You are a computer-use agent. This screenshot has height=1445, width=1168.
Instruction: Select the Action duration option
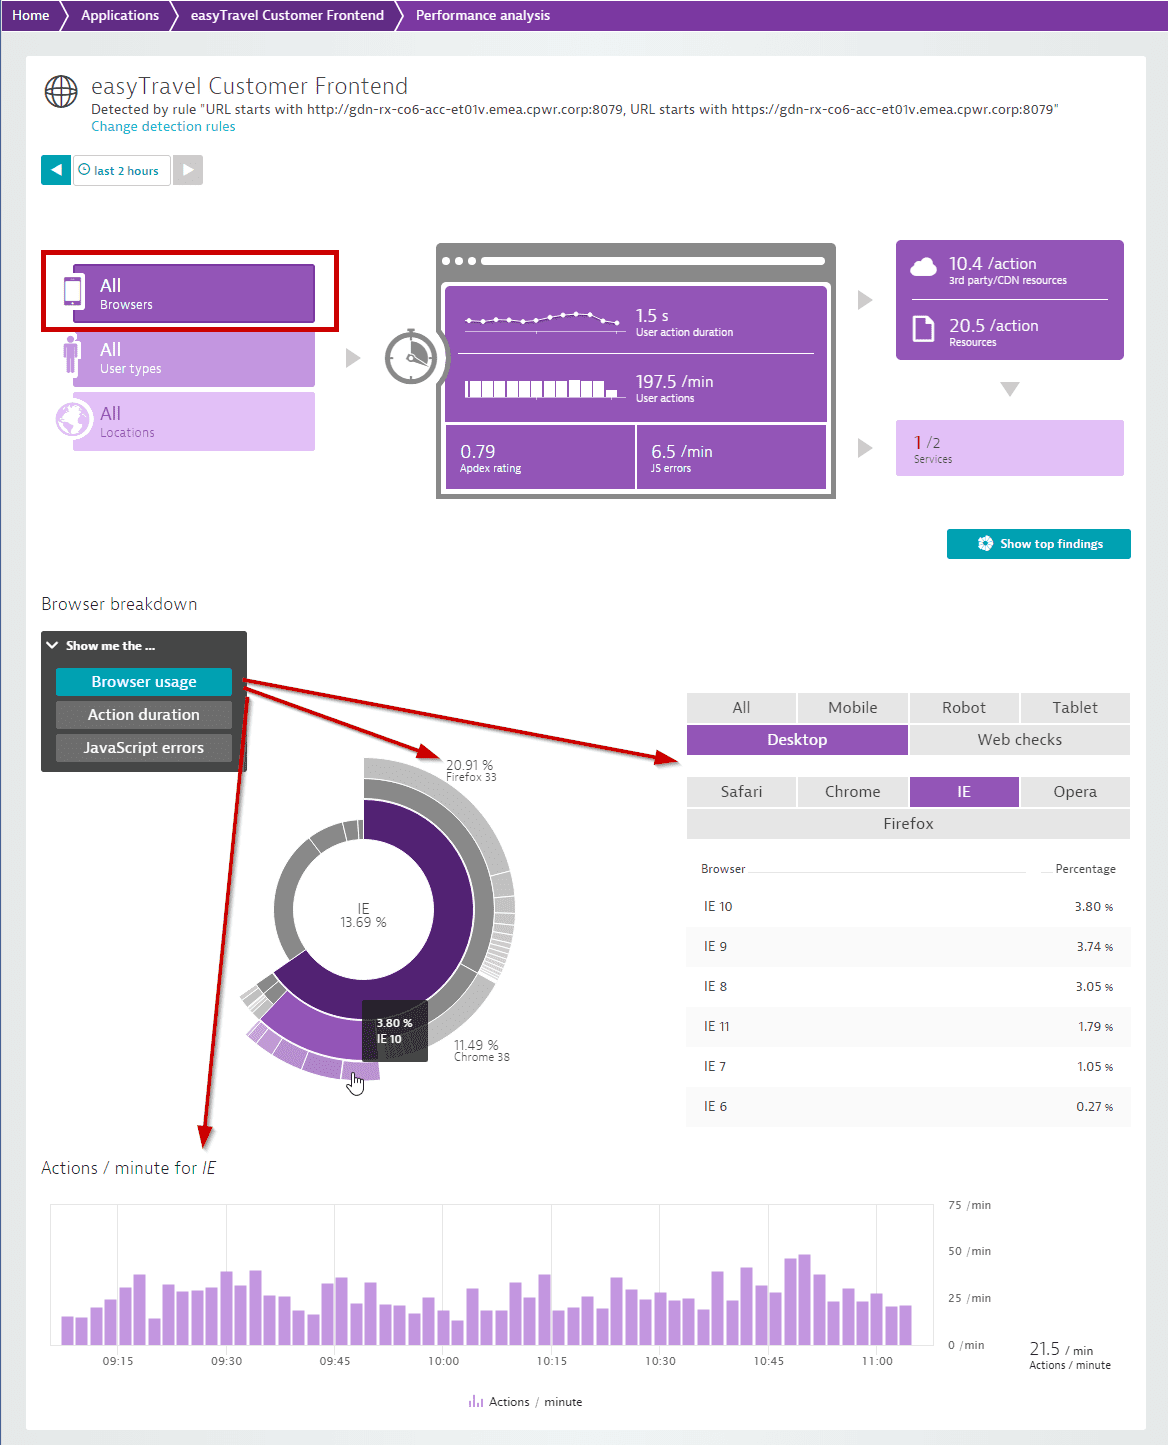(x=144, y=715)
